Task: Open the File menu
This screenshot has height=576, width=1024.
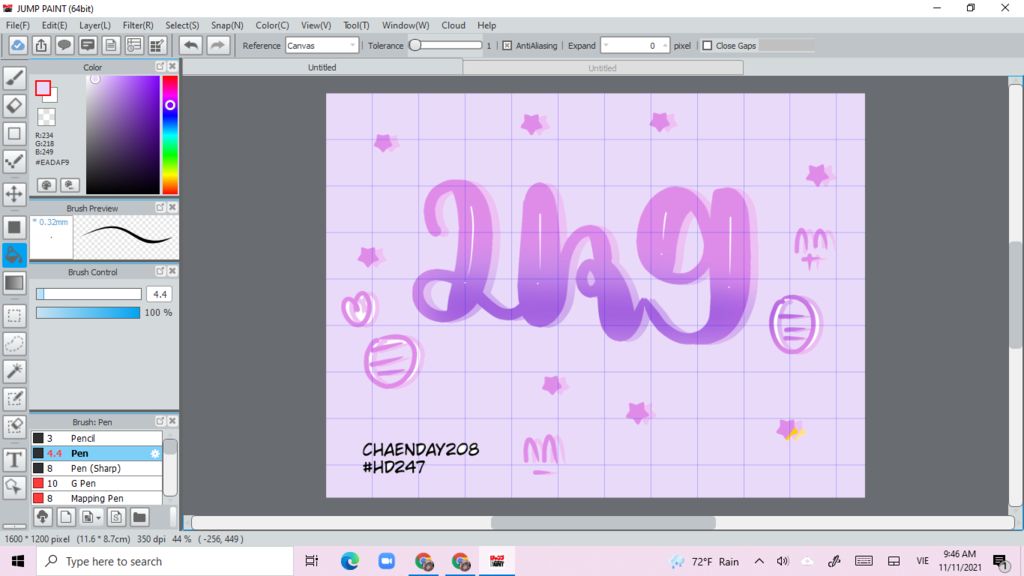Action: coord(18,25)
